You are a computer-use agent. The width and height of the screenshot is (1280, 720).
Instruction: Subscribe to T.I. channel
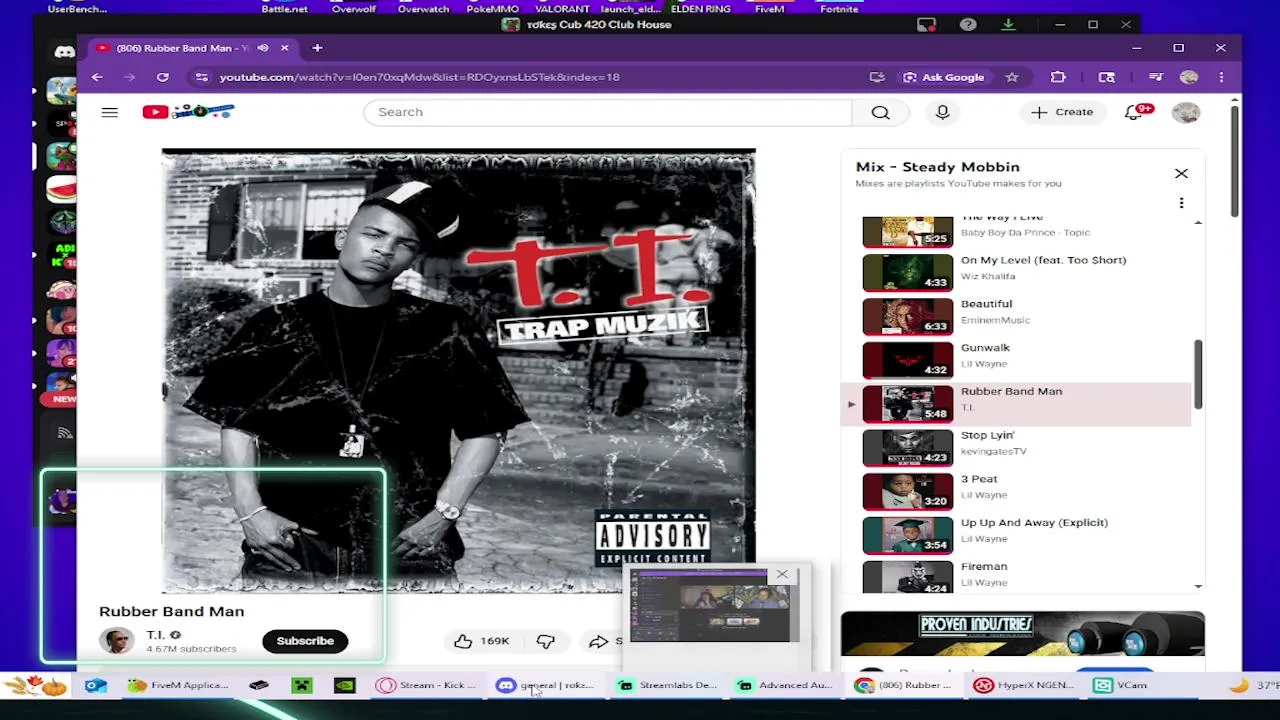coord(305,641)
